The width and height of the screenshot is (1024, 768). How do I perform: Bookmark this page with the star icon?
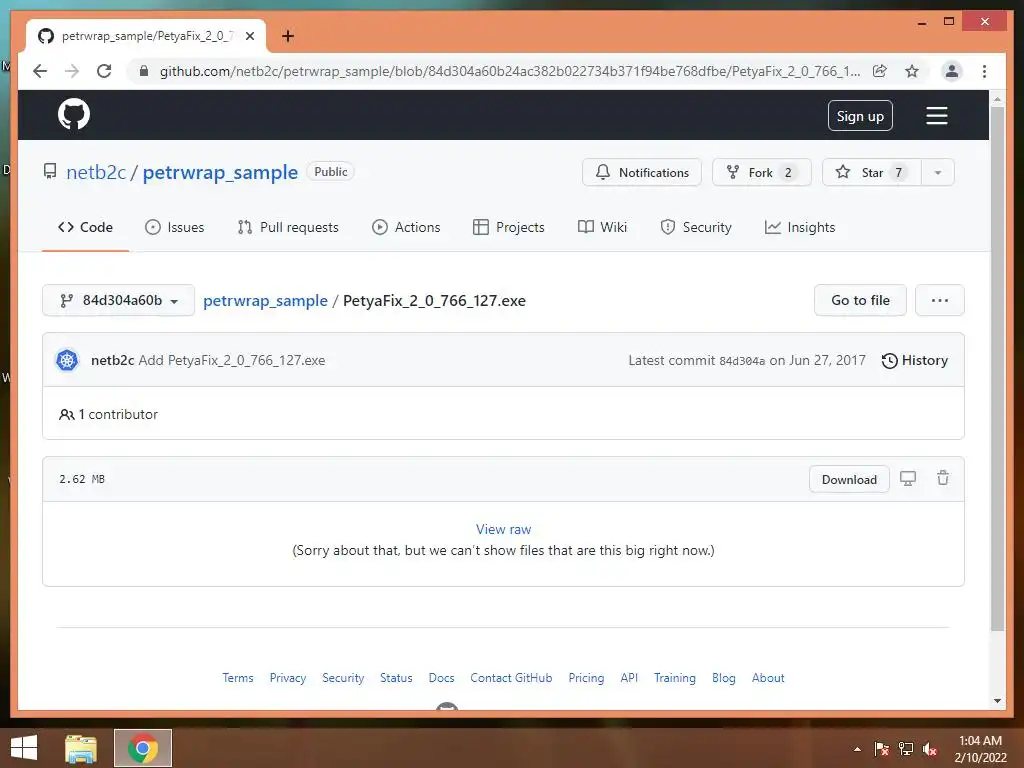[912, 71]
